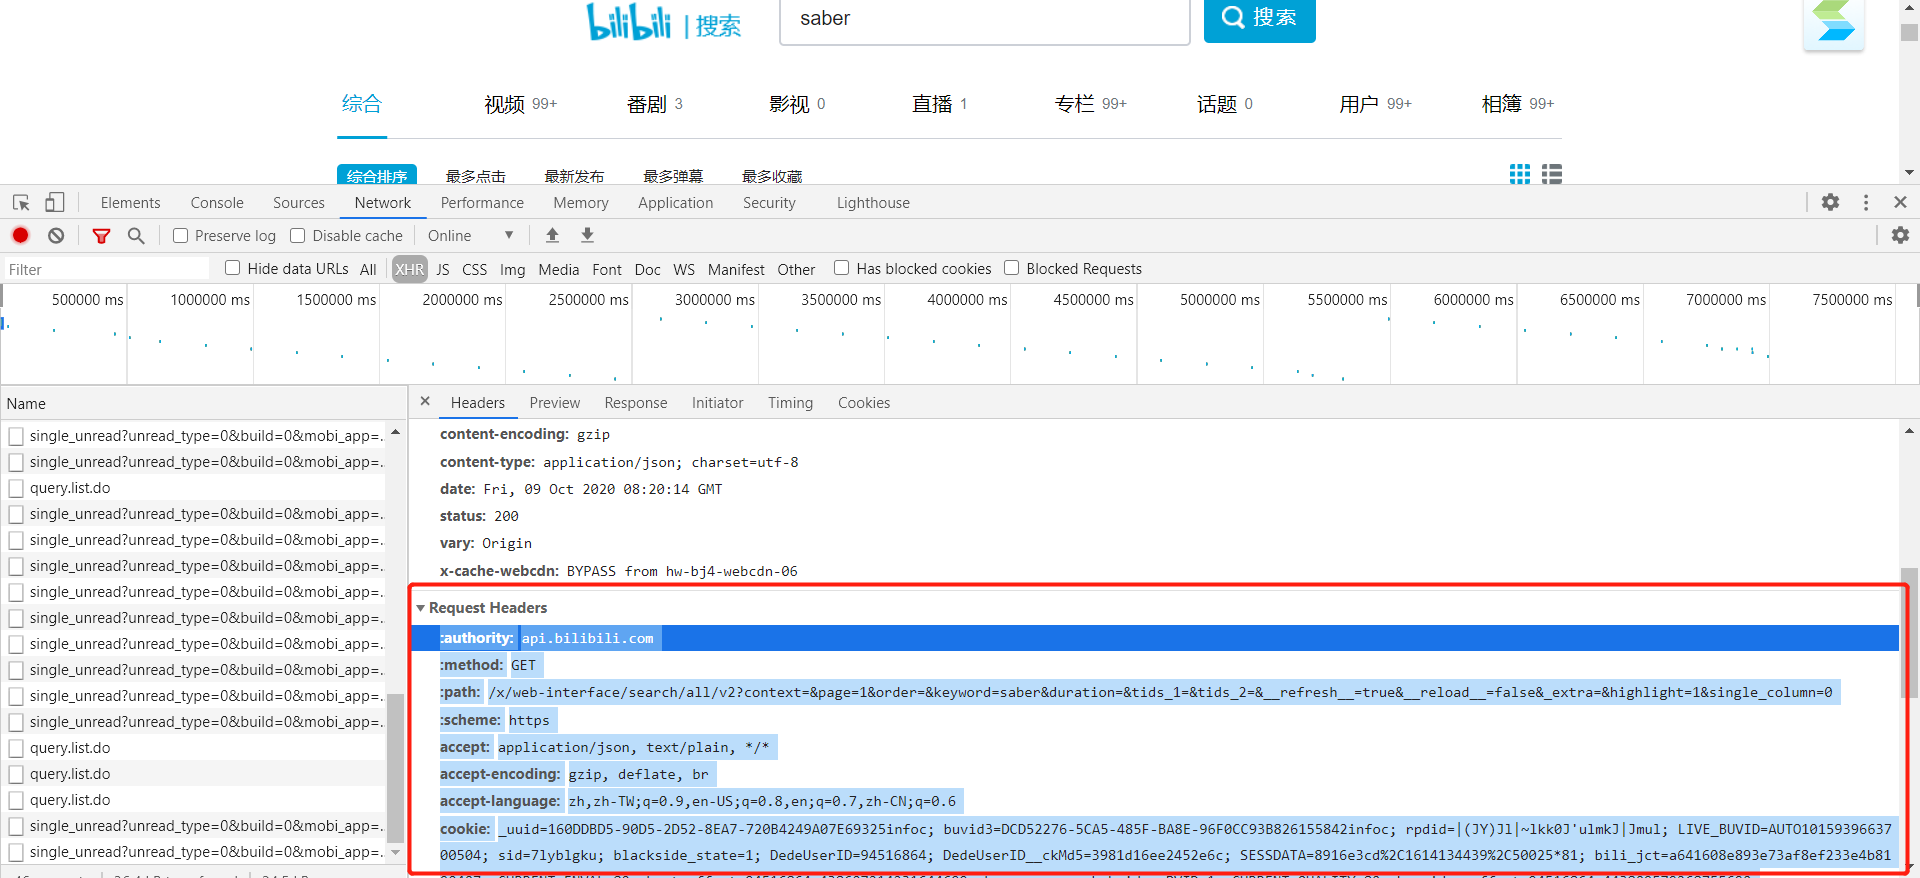Image resolution: width=1920 pixels, height=878 pixels.
Task: Open the 用户 results tab
Action: (x=1375, y=104)
